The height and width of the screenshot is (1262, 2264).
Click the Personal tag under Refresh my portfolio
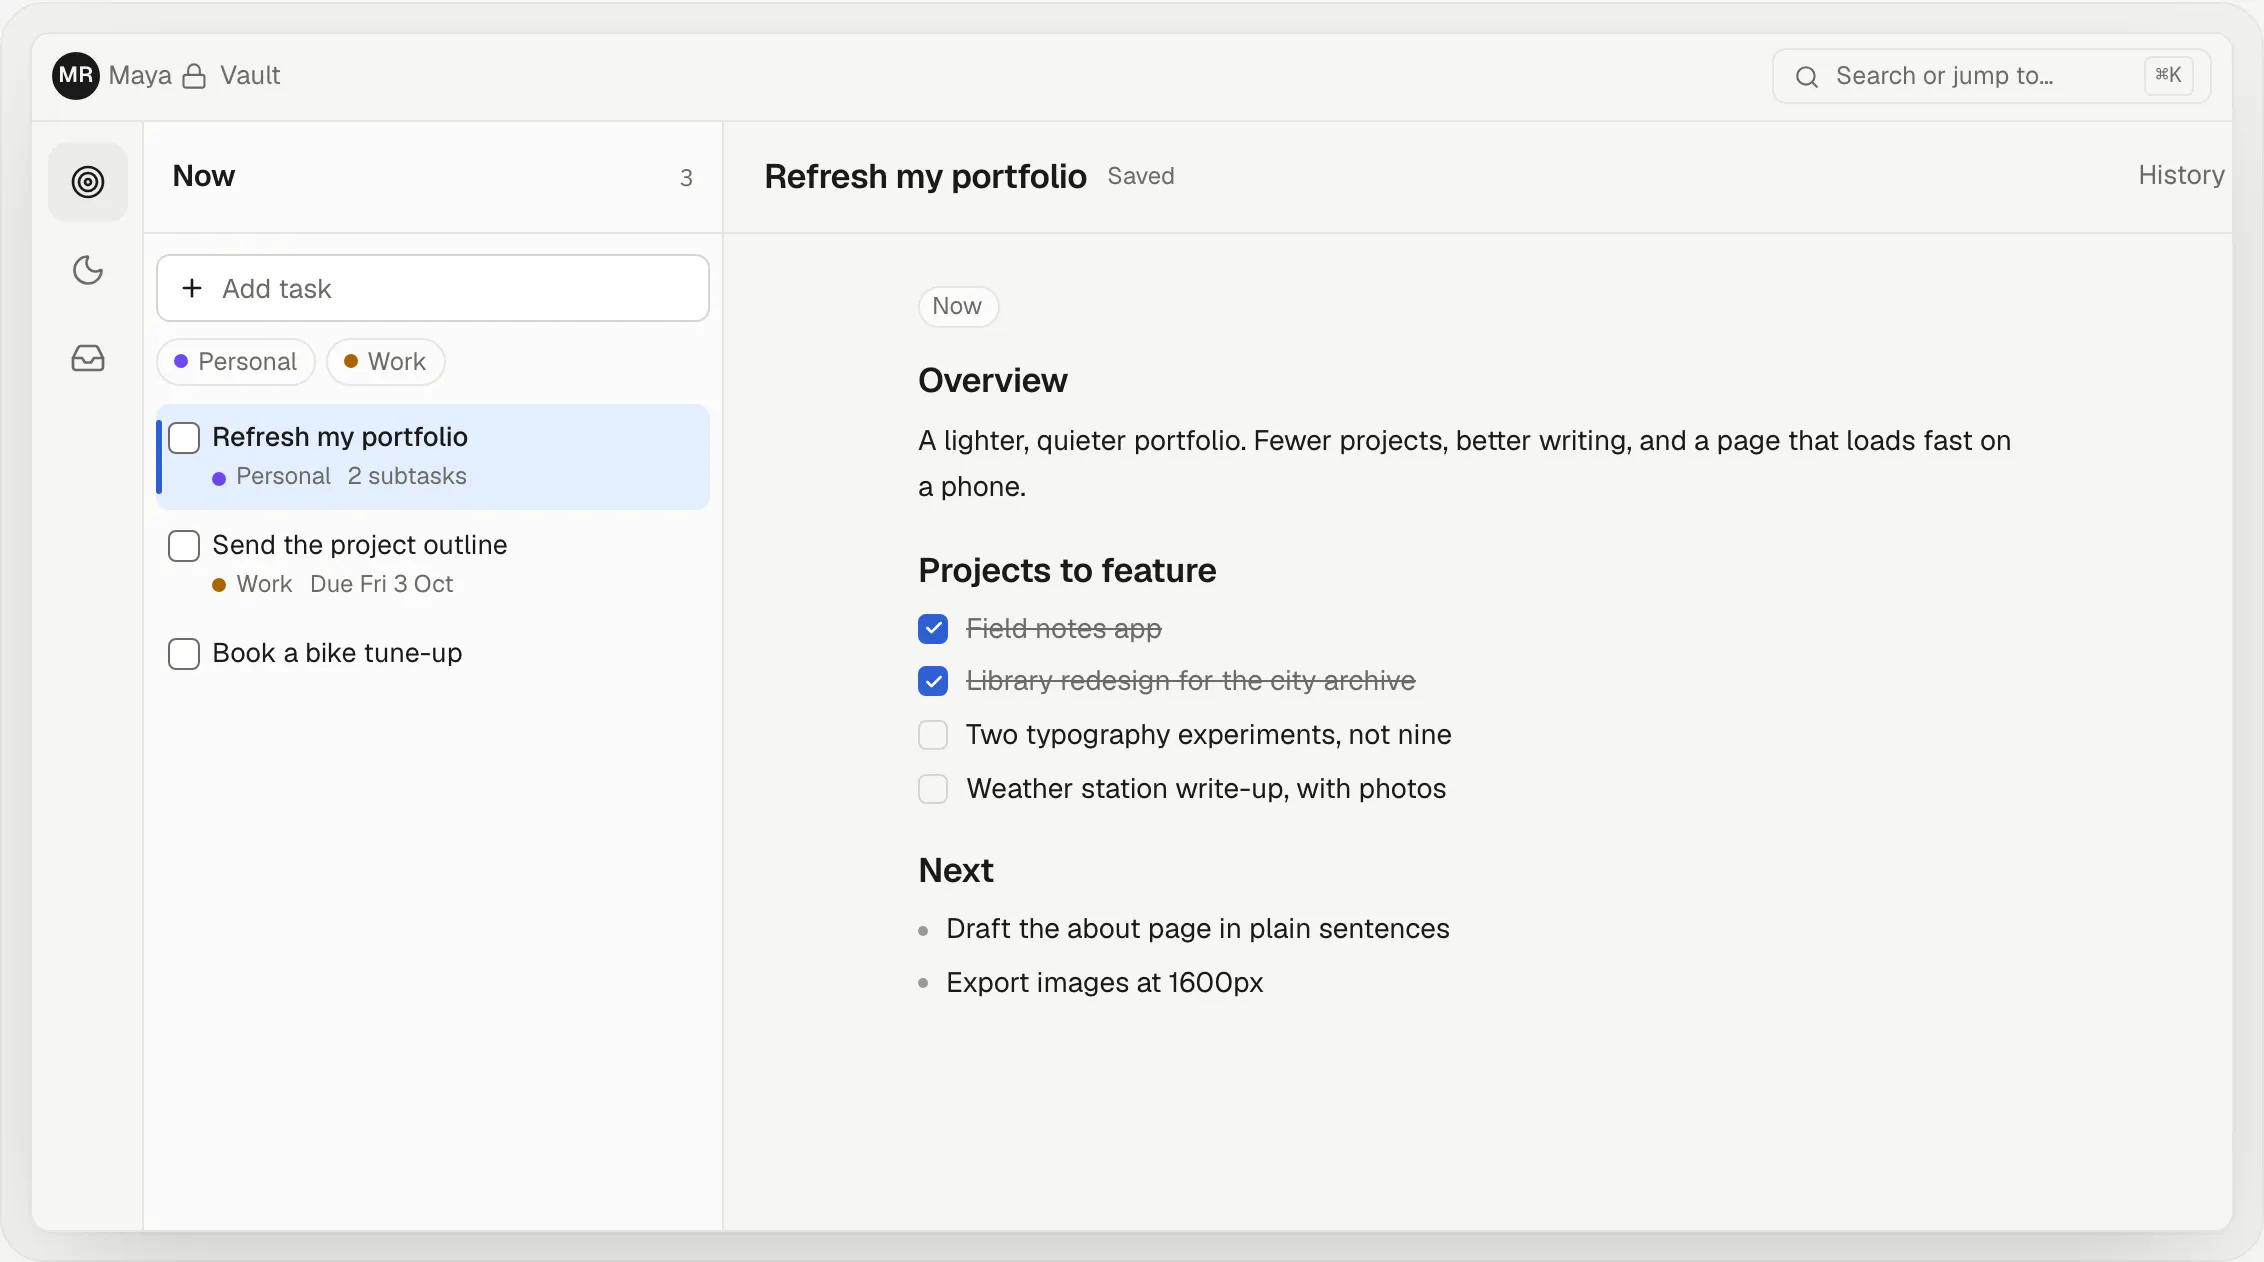click(x=271, y=476)
